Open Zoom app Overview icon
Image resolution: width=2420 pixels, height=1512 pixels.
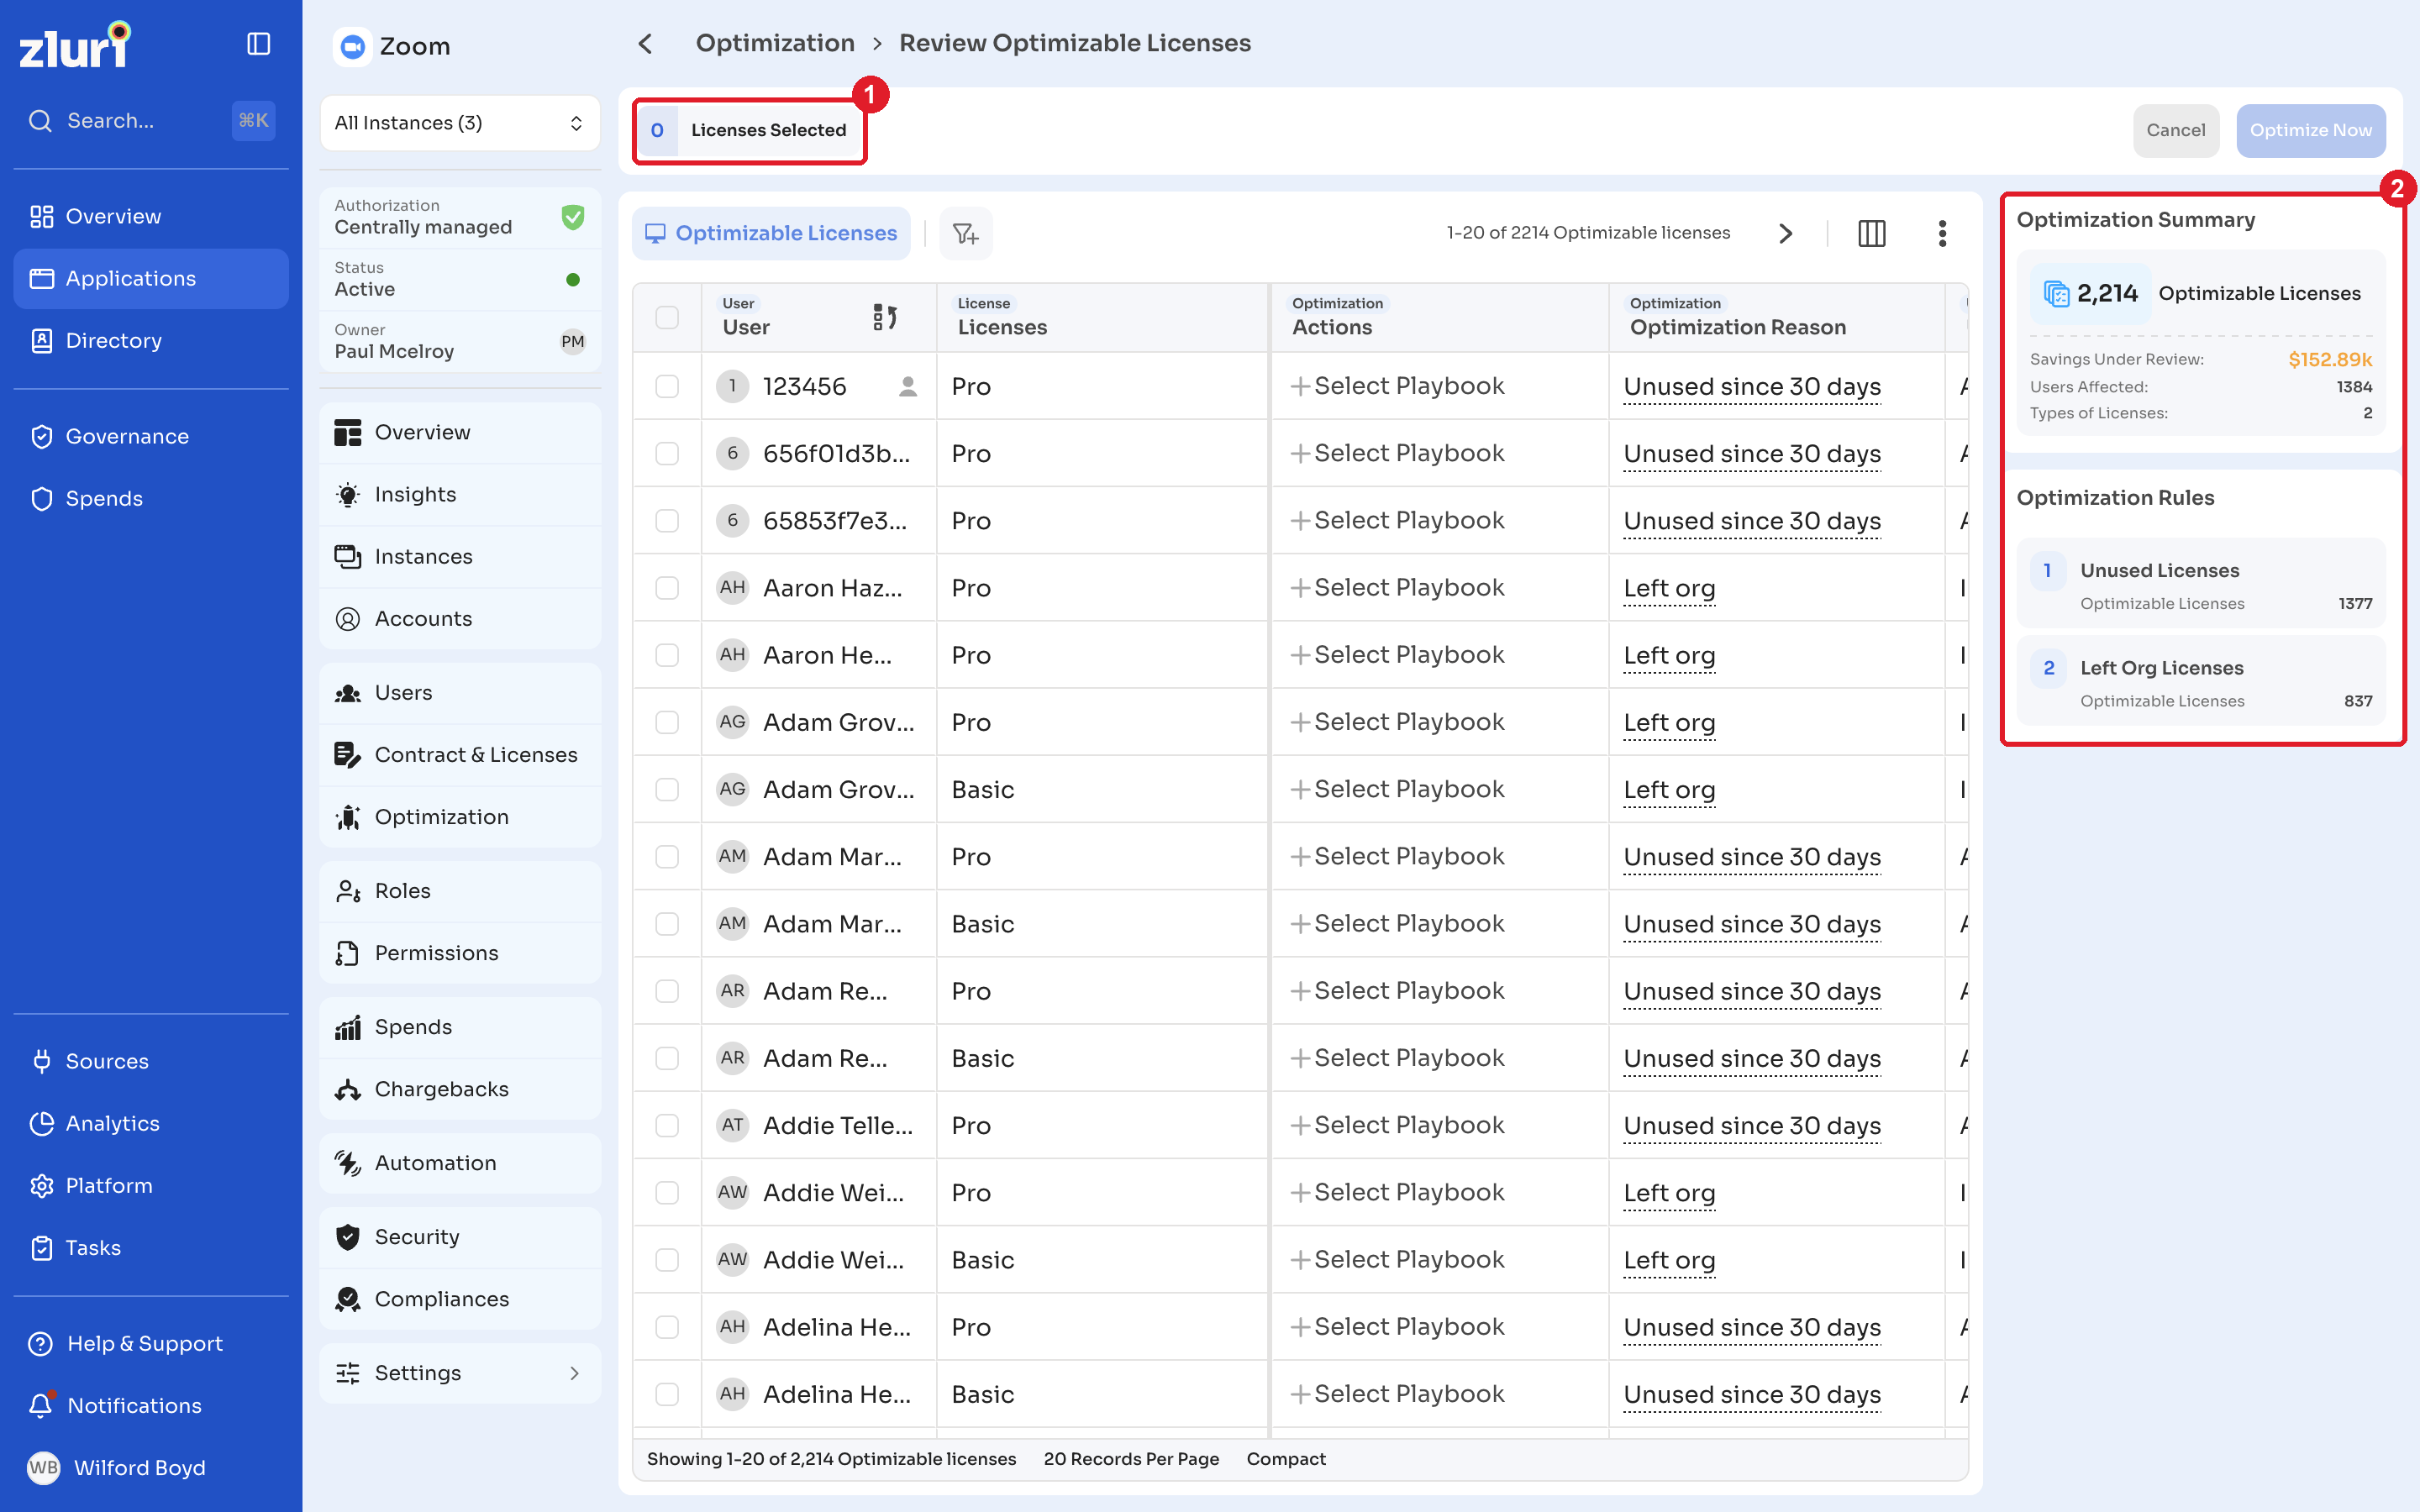(x=348, y=432)
